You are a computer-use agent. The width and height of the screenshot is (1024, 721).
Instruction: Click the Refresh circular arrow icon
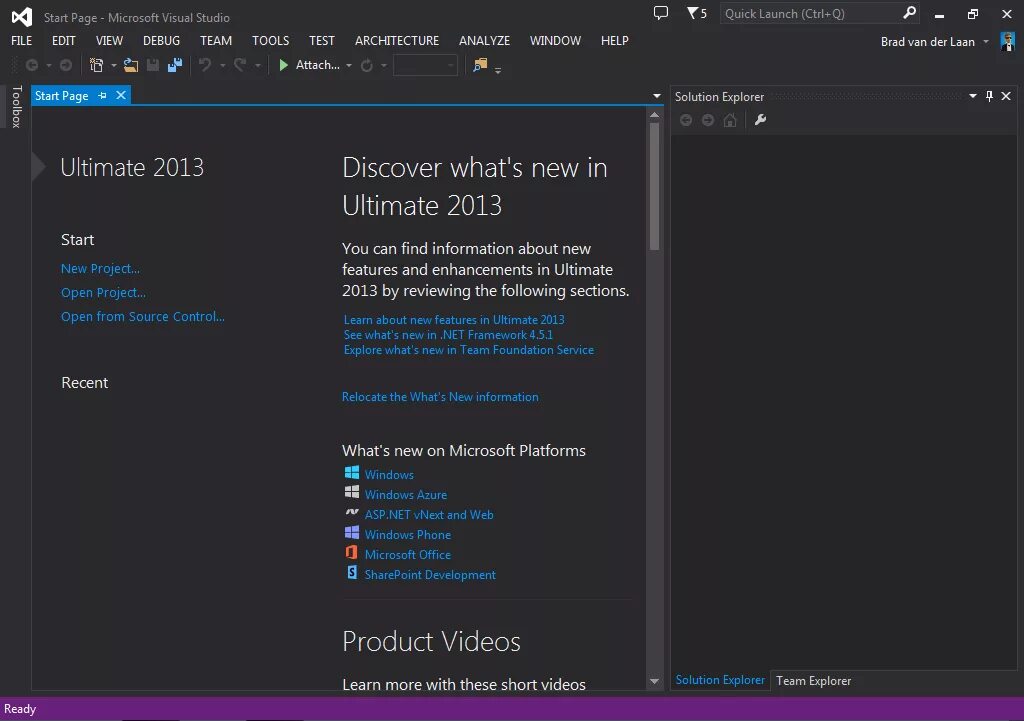367,65
